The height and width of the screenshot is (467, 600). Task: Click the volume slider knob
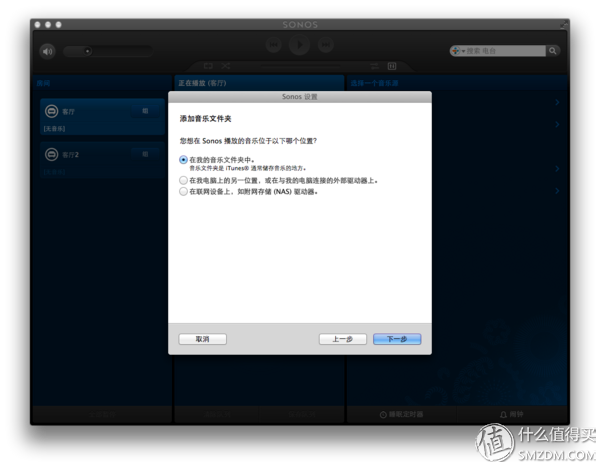pos(87,50)
